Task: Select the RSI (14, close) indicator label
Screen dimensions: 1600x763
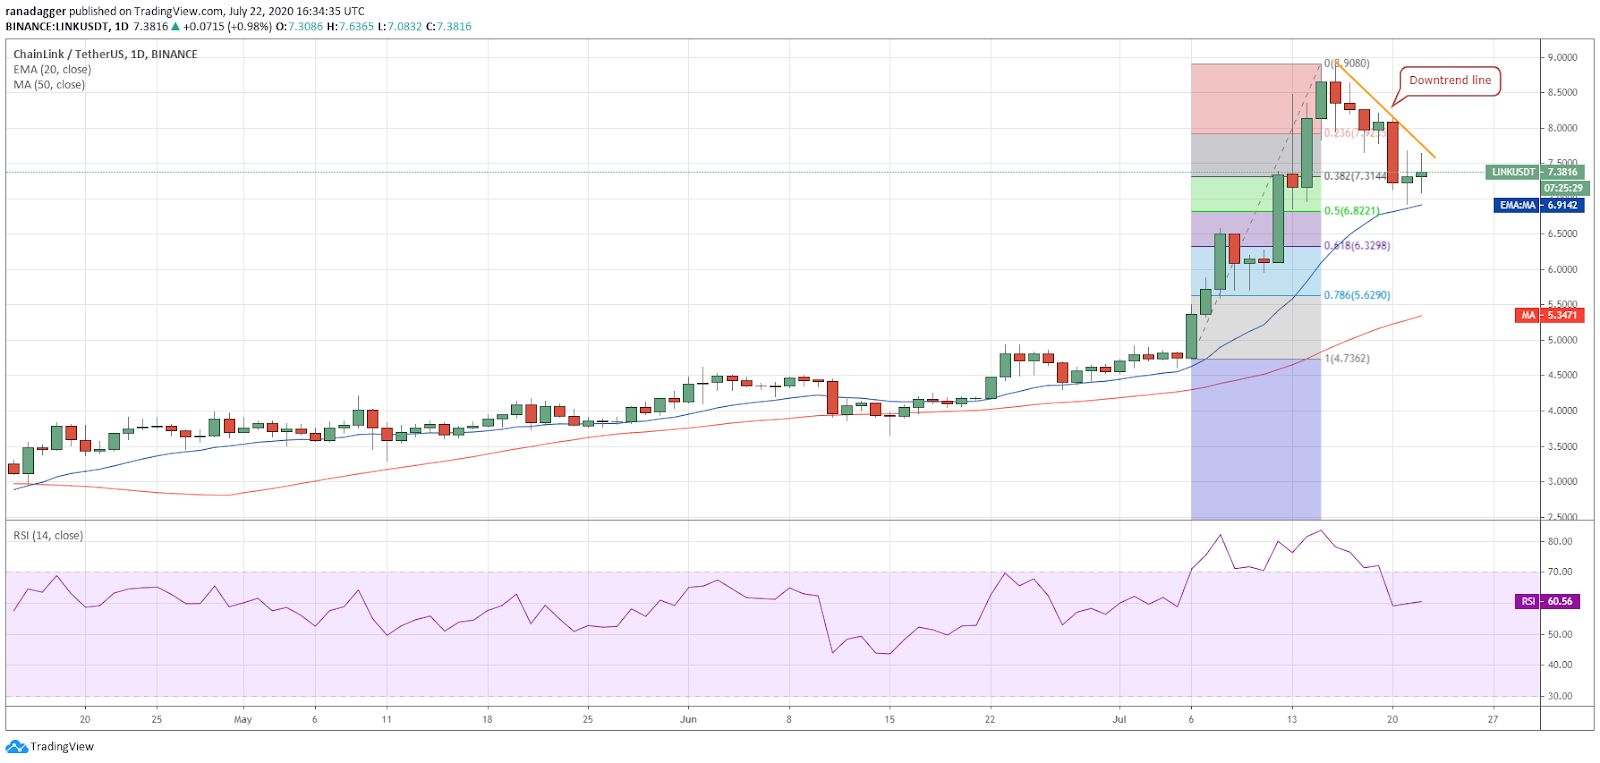Action: 48,535
